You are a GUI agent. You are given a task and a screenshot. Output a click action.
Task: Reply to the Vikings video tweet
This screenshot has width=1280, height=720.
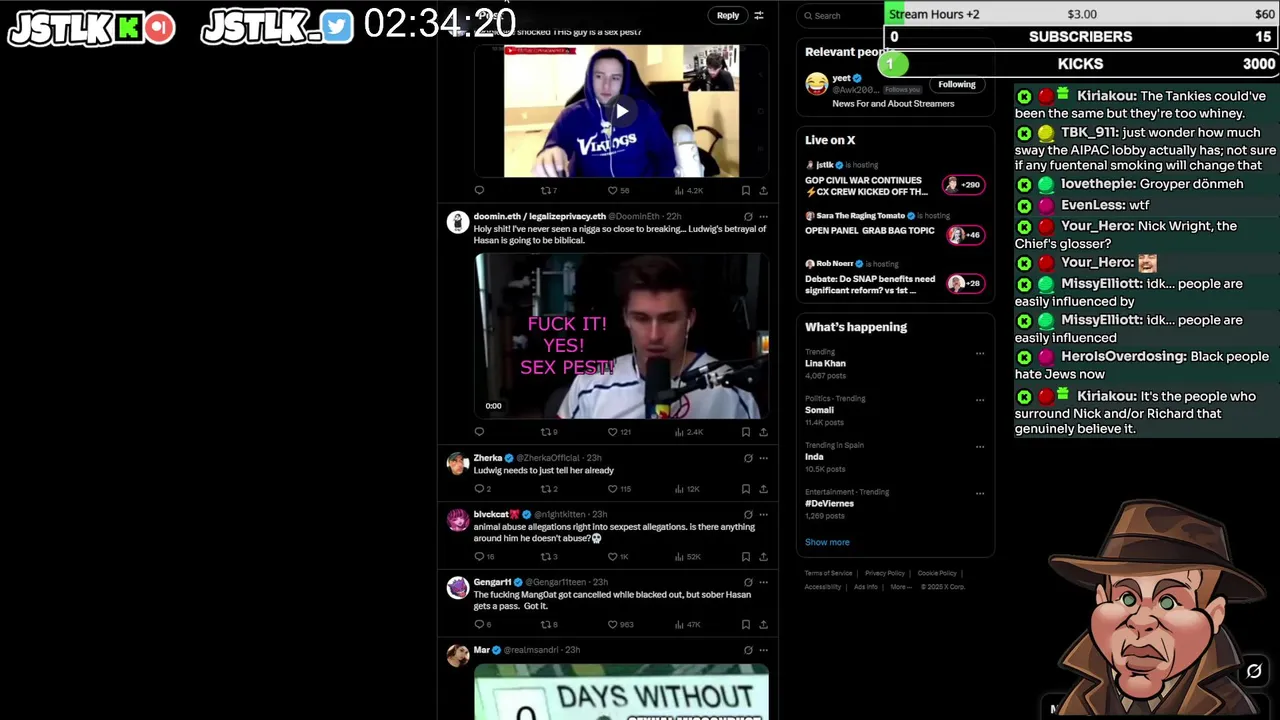point(479,190)
